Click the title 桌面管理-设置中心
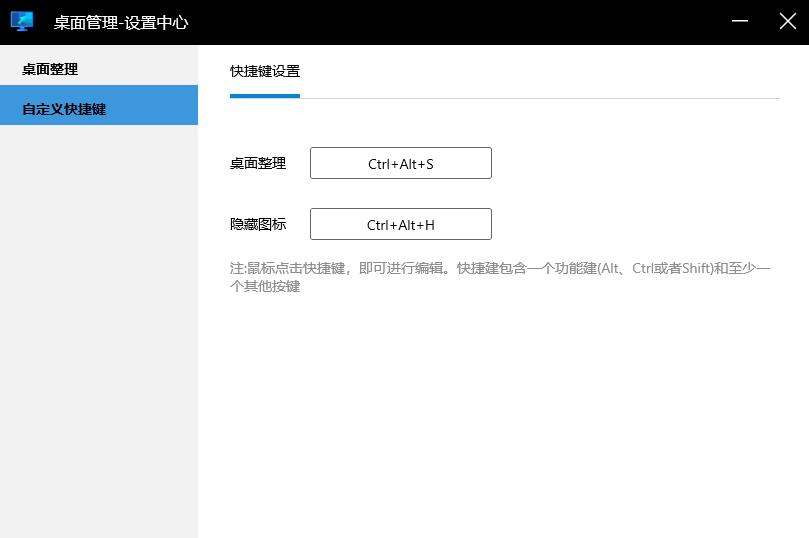Screen dimensions: 809x538 [x=121, y=23]
